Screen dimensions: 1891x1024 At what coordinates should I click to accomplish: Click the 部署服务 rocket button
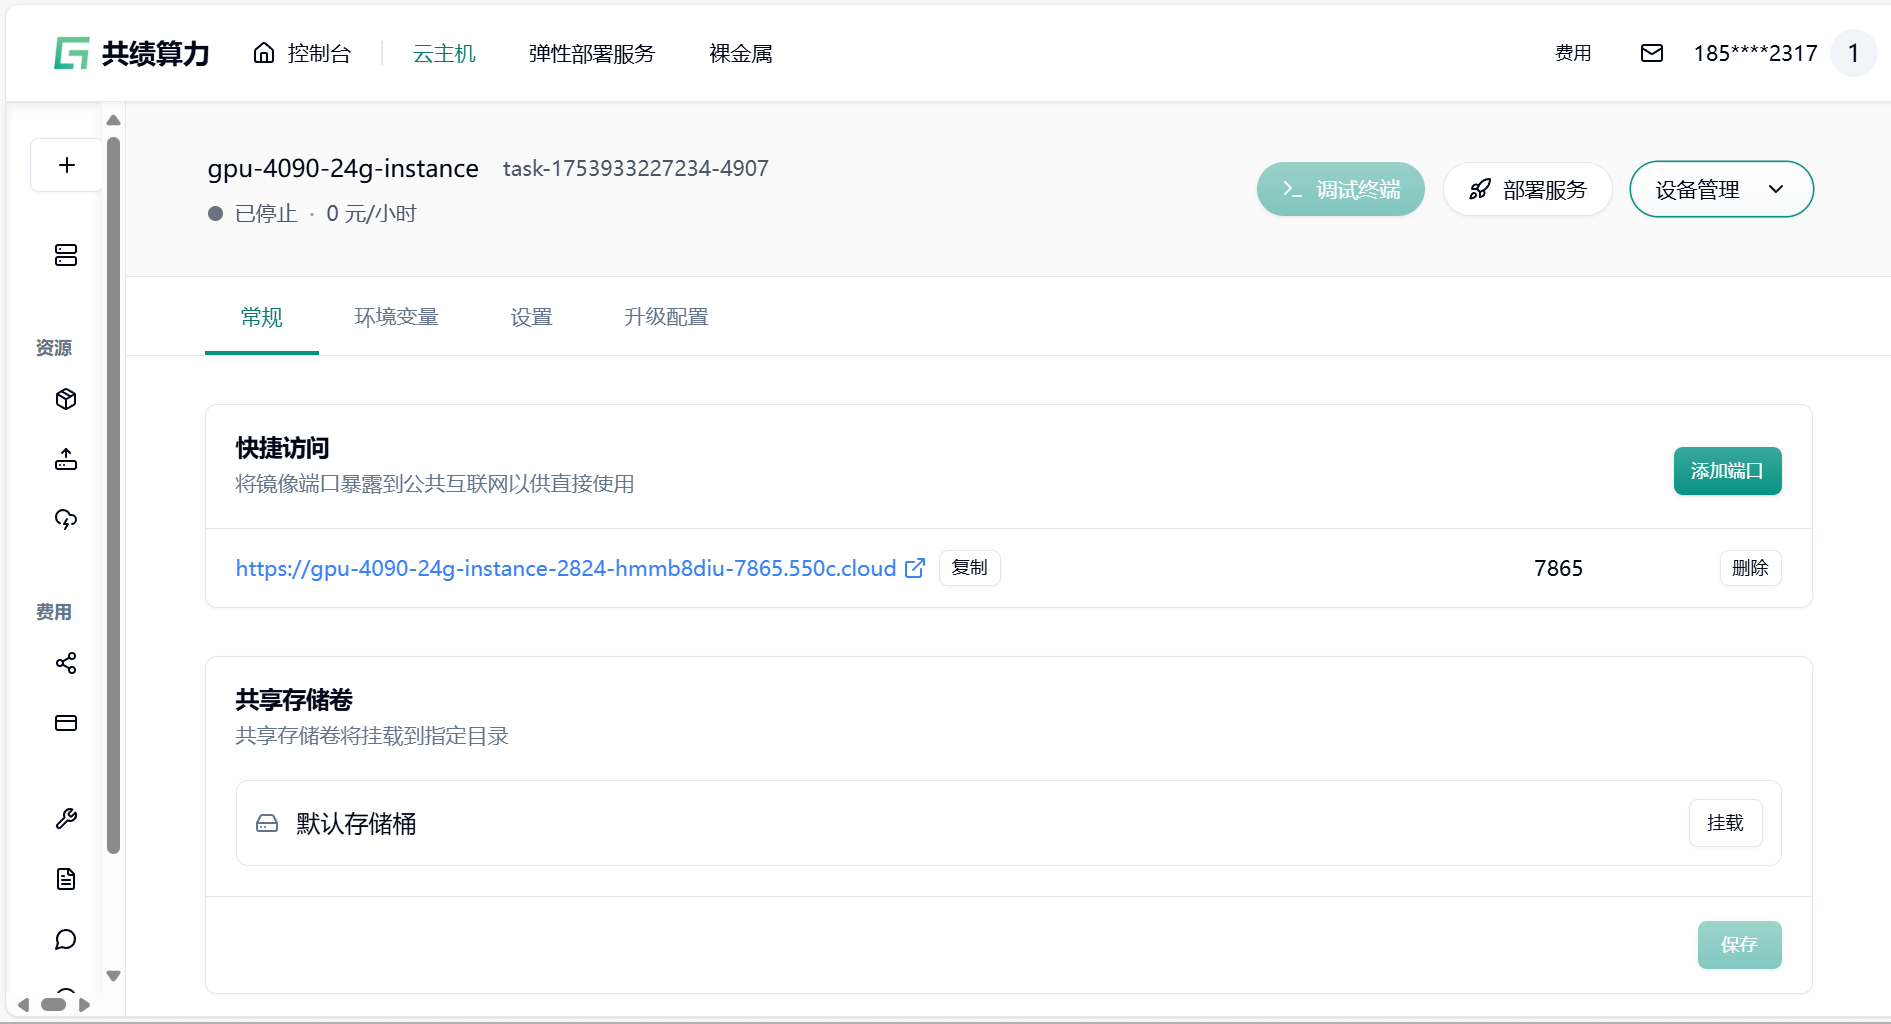coord(1527,189)
